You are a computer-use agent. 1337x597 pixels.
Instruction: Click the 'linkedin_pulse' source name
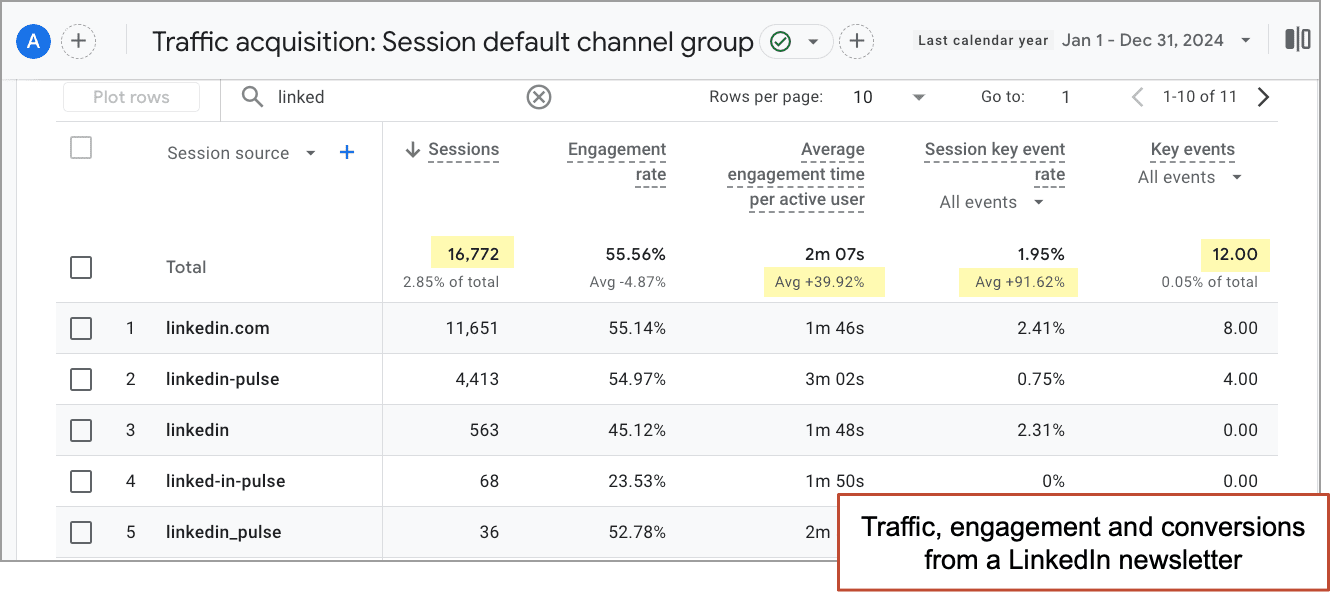click(223, 532)
